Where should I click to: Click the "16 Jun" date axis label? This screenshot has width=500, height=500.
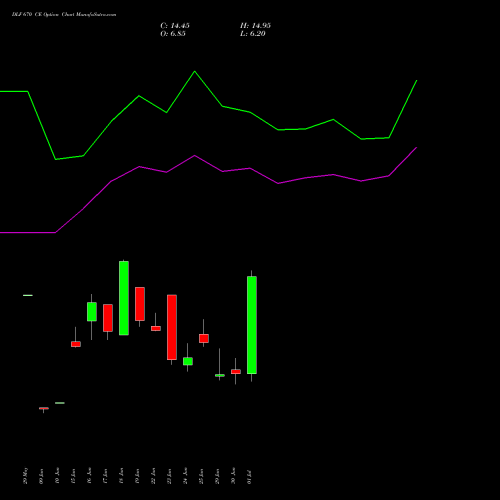[x=90, y=476]
